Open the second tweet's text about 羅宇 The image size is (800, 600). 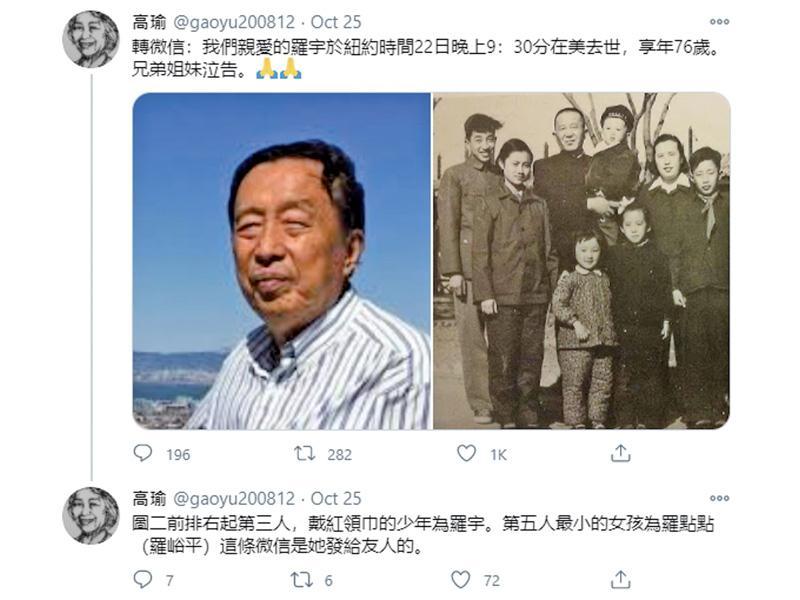coord(423,535)
